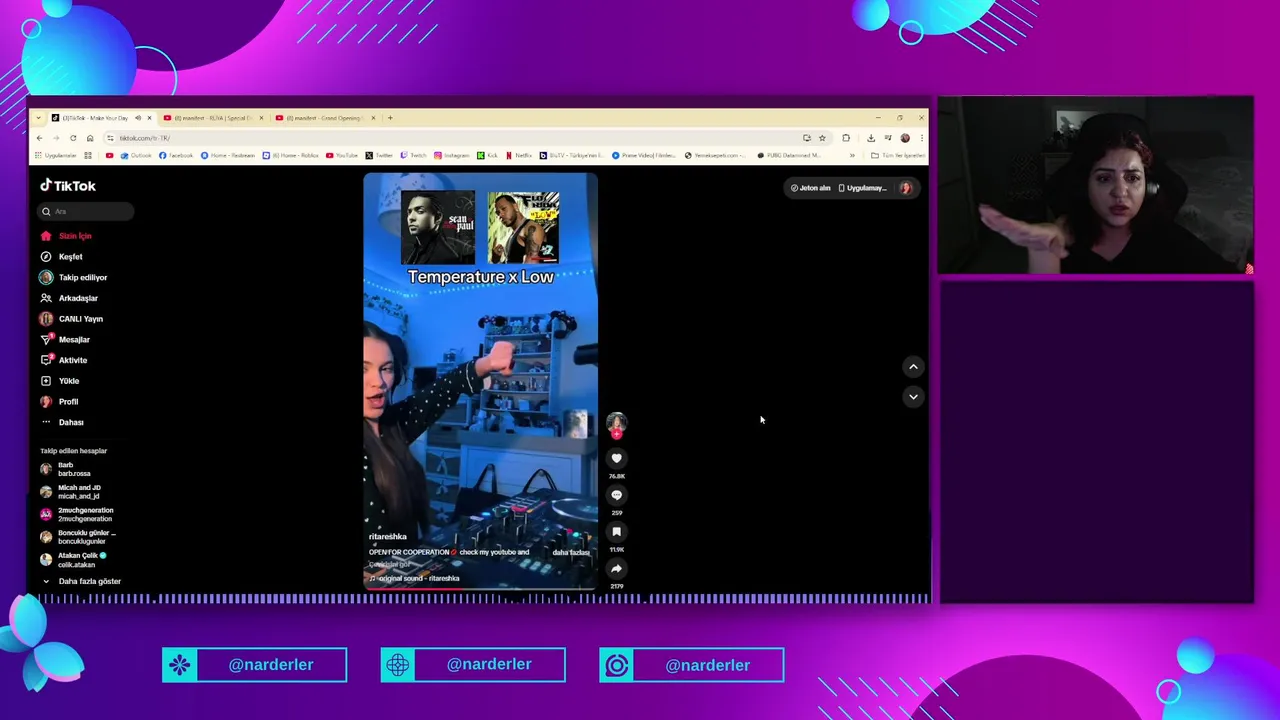Image resolution: width=1280 pixels, height=720 pixels.
Task: Go to previous video with up chevron
Action: click(913, 367)
